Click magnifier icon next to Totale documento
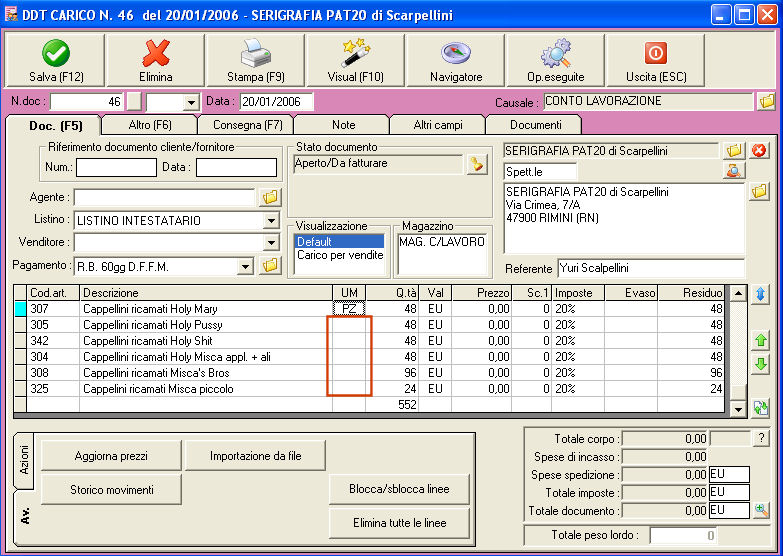The height and width of the screenshot is (556, 783). (761, 510)
